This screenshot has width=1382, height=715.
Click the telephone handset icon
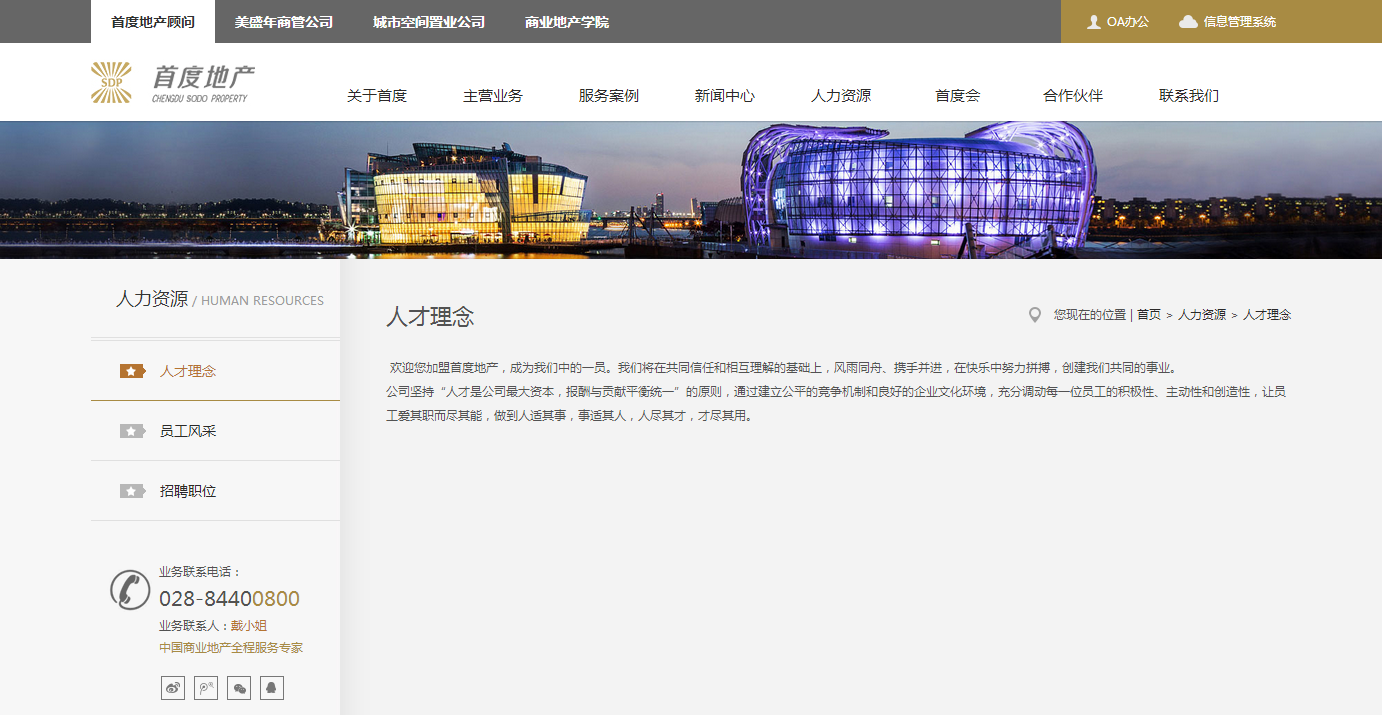point(130,589)
